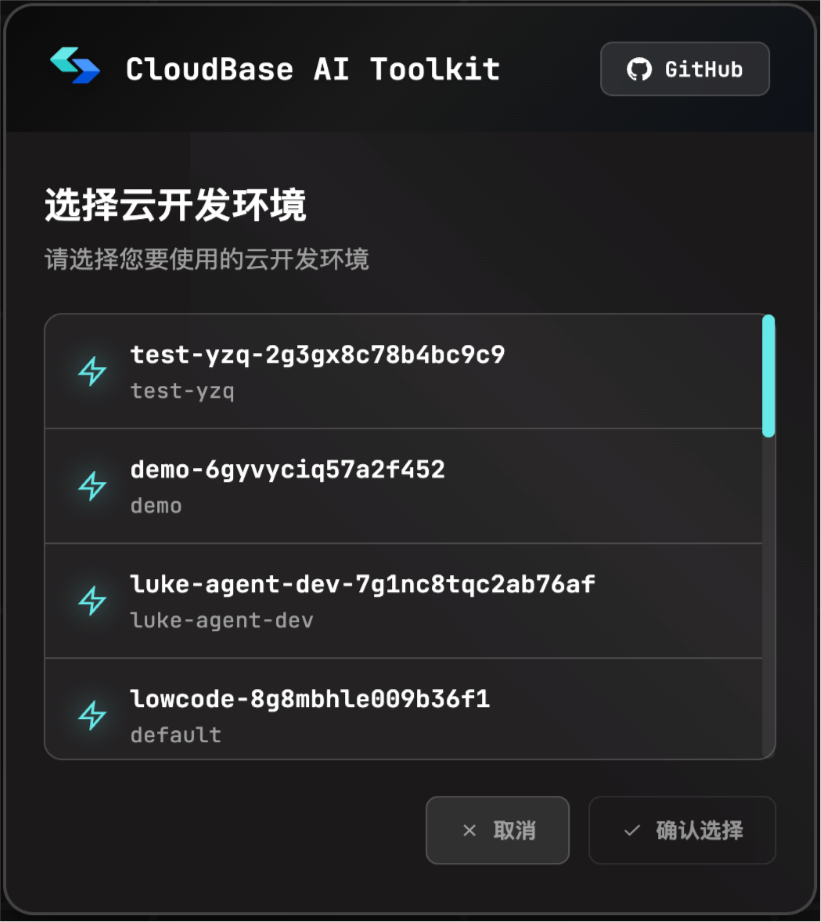Cancel with the 取消 button
This screenshot has height=922, width=821.
[x=498, y=830]
